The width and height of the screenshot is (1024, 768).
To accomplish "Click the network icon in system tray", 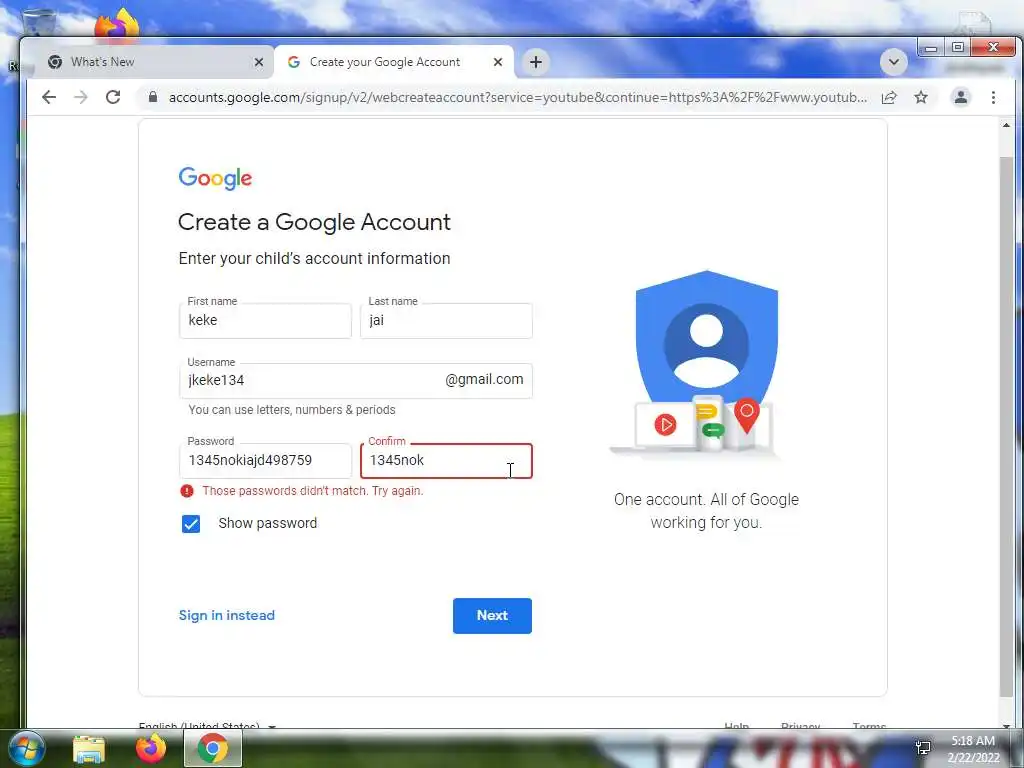I will point(923,748).
